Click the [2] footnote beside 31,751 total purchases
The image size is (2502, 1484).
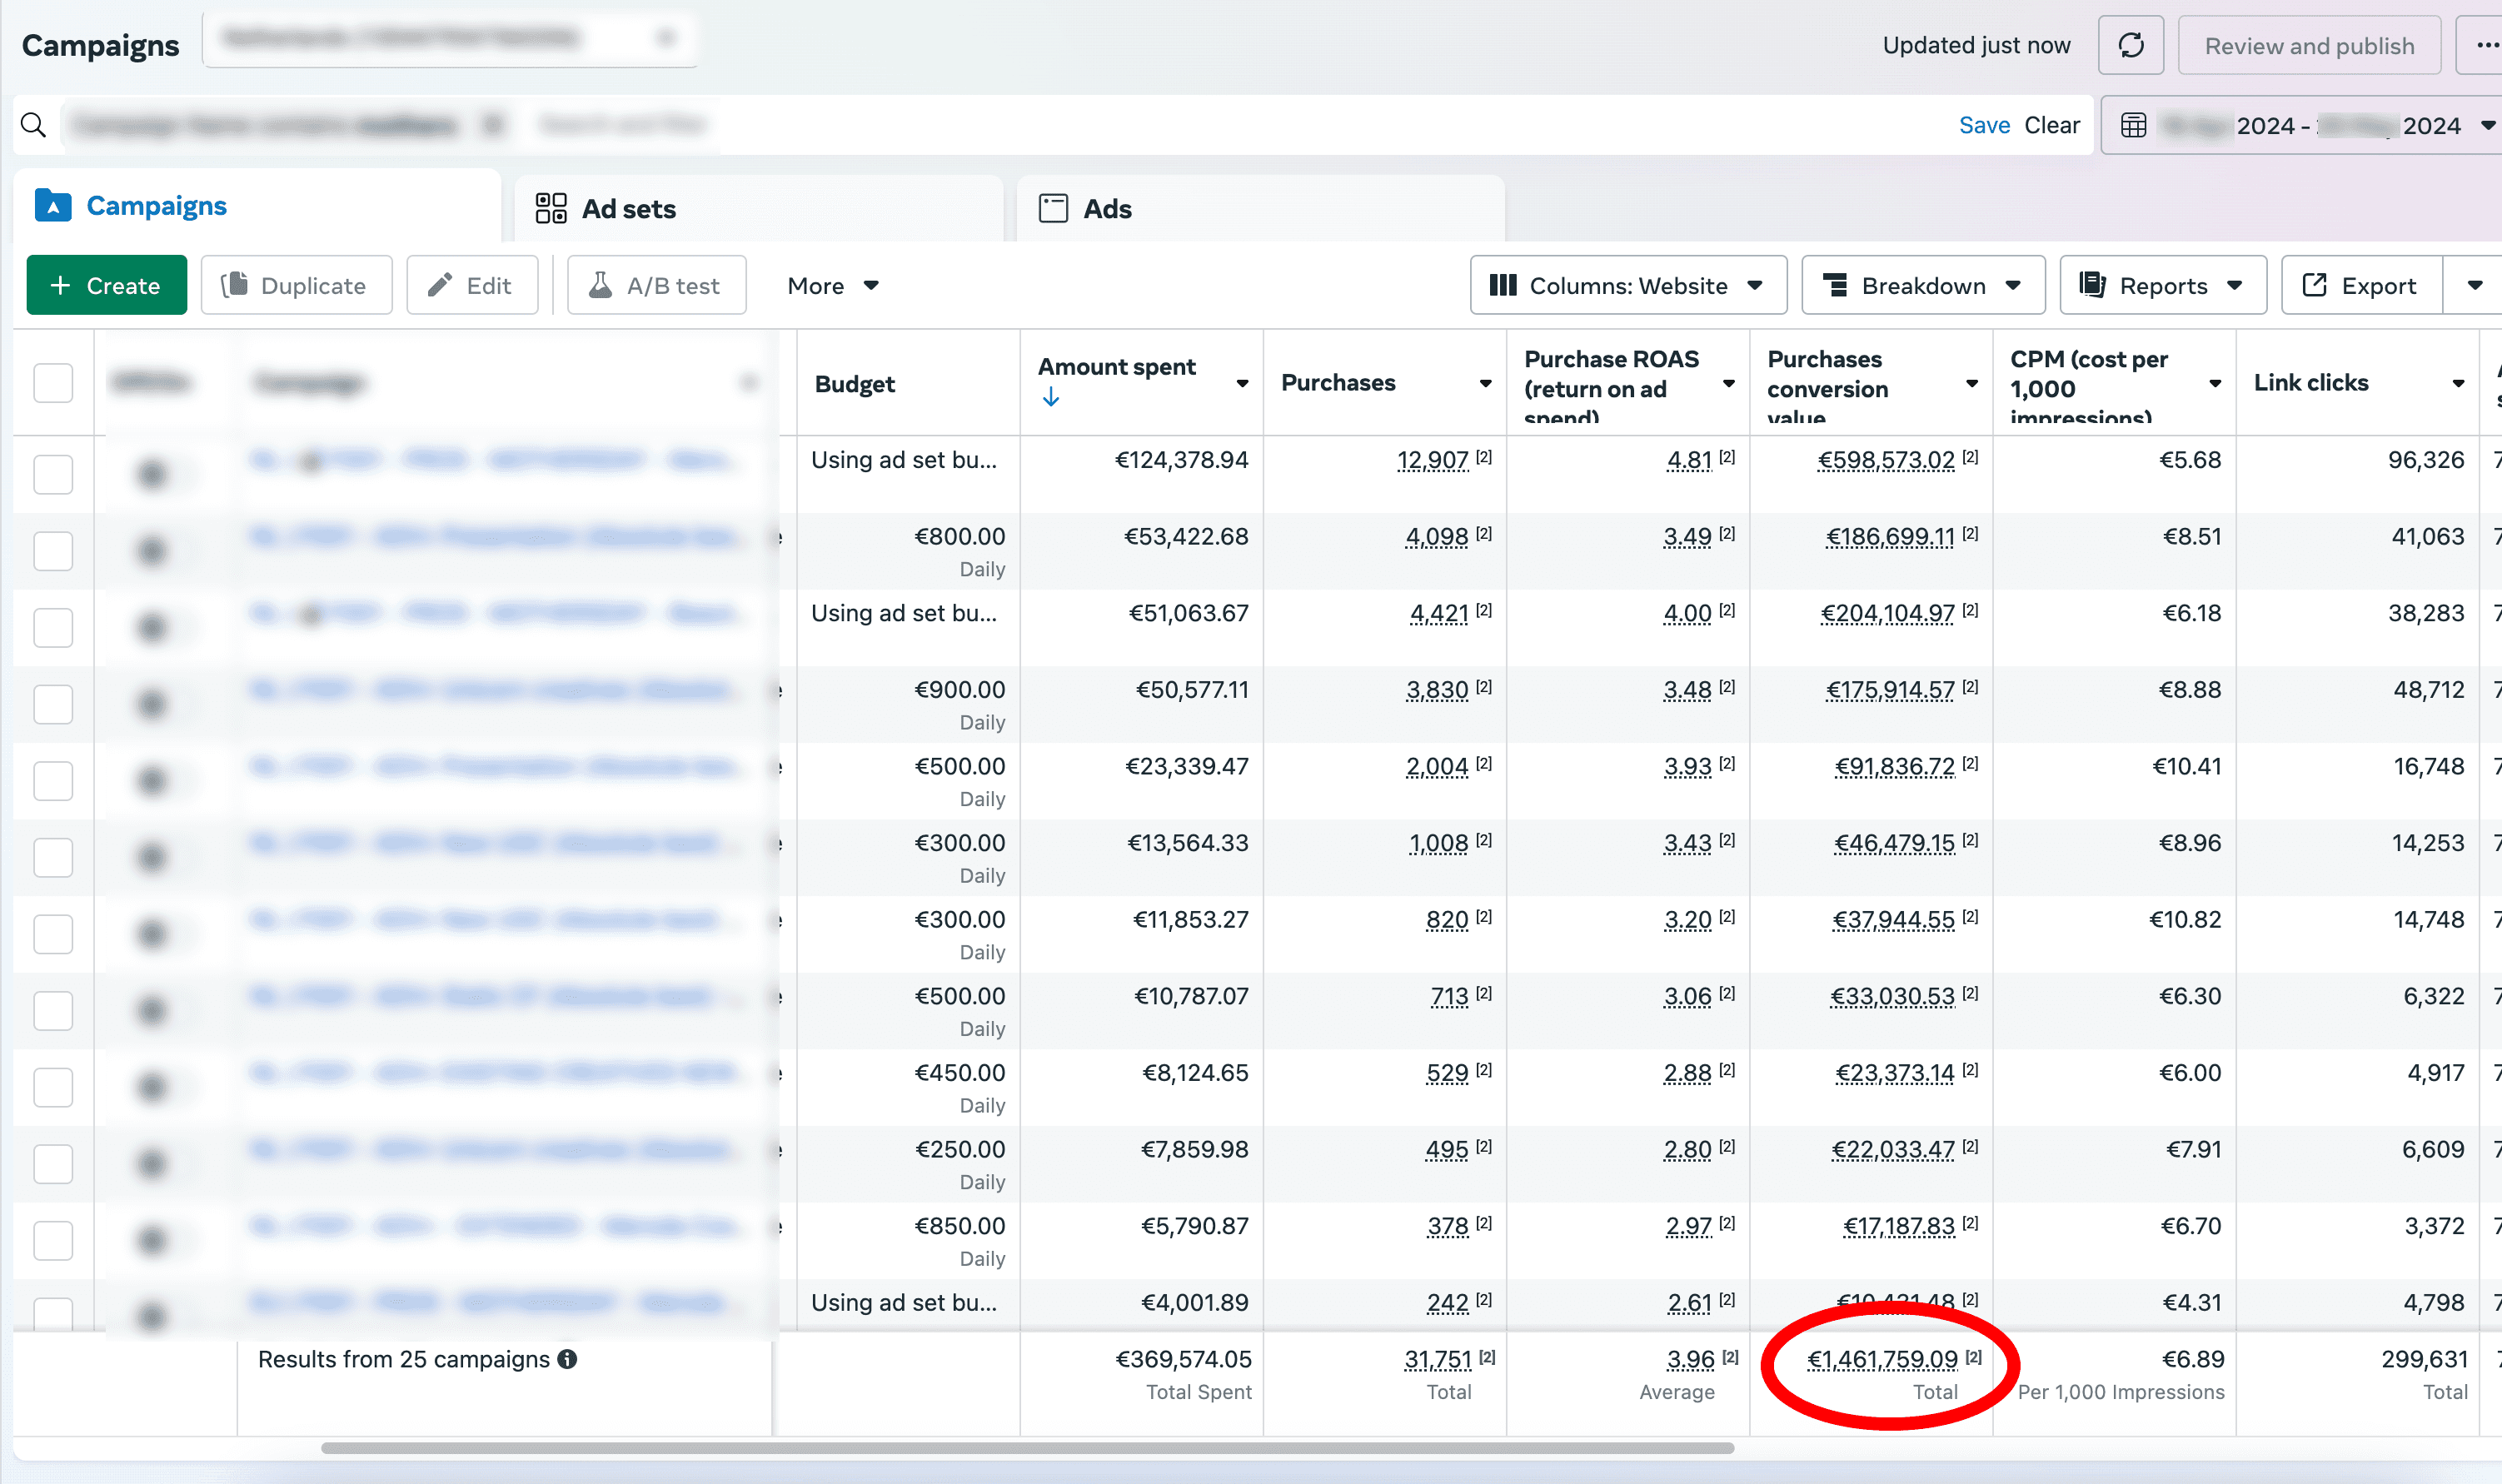(1488, 1357)
